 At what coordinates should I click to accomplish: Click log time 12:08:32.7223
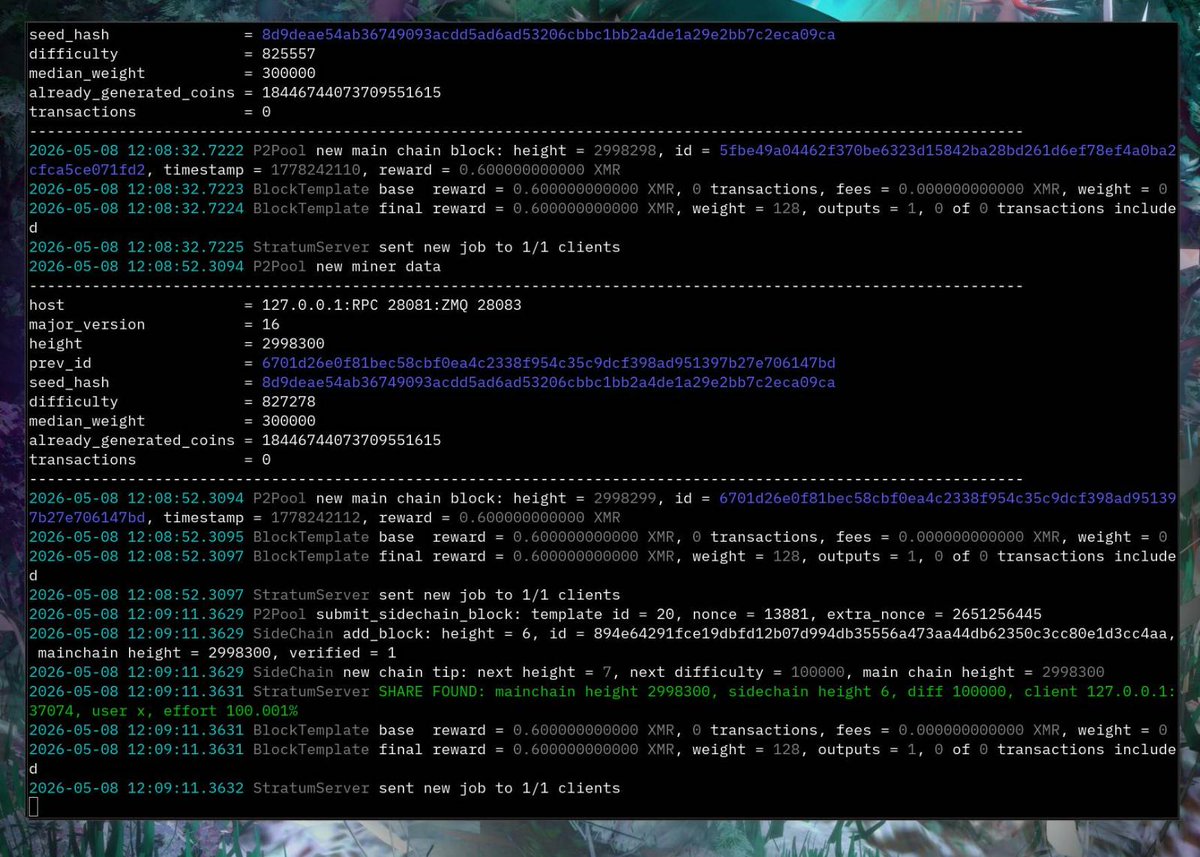click(x=186, y=189)
